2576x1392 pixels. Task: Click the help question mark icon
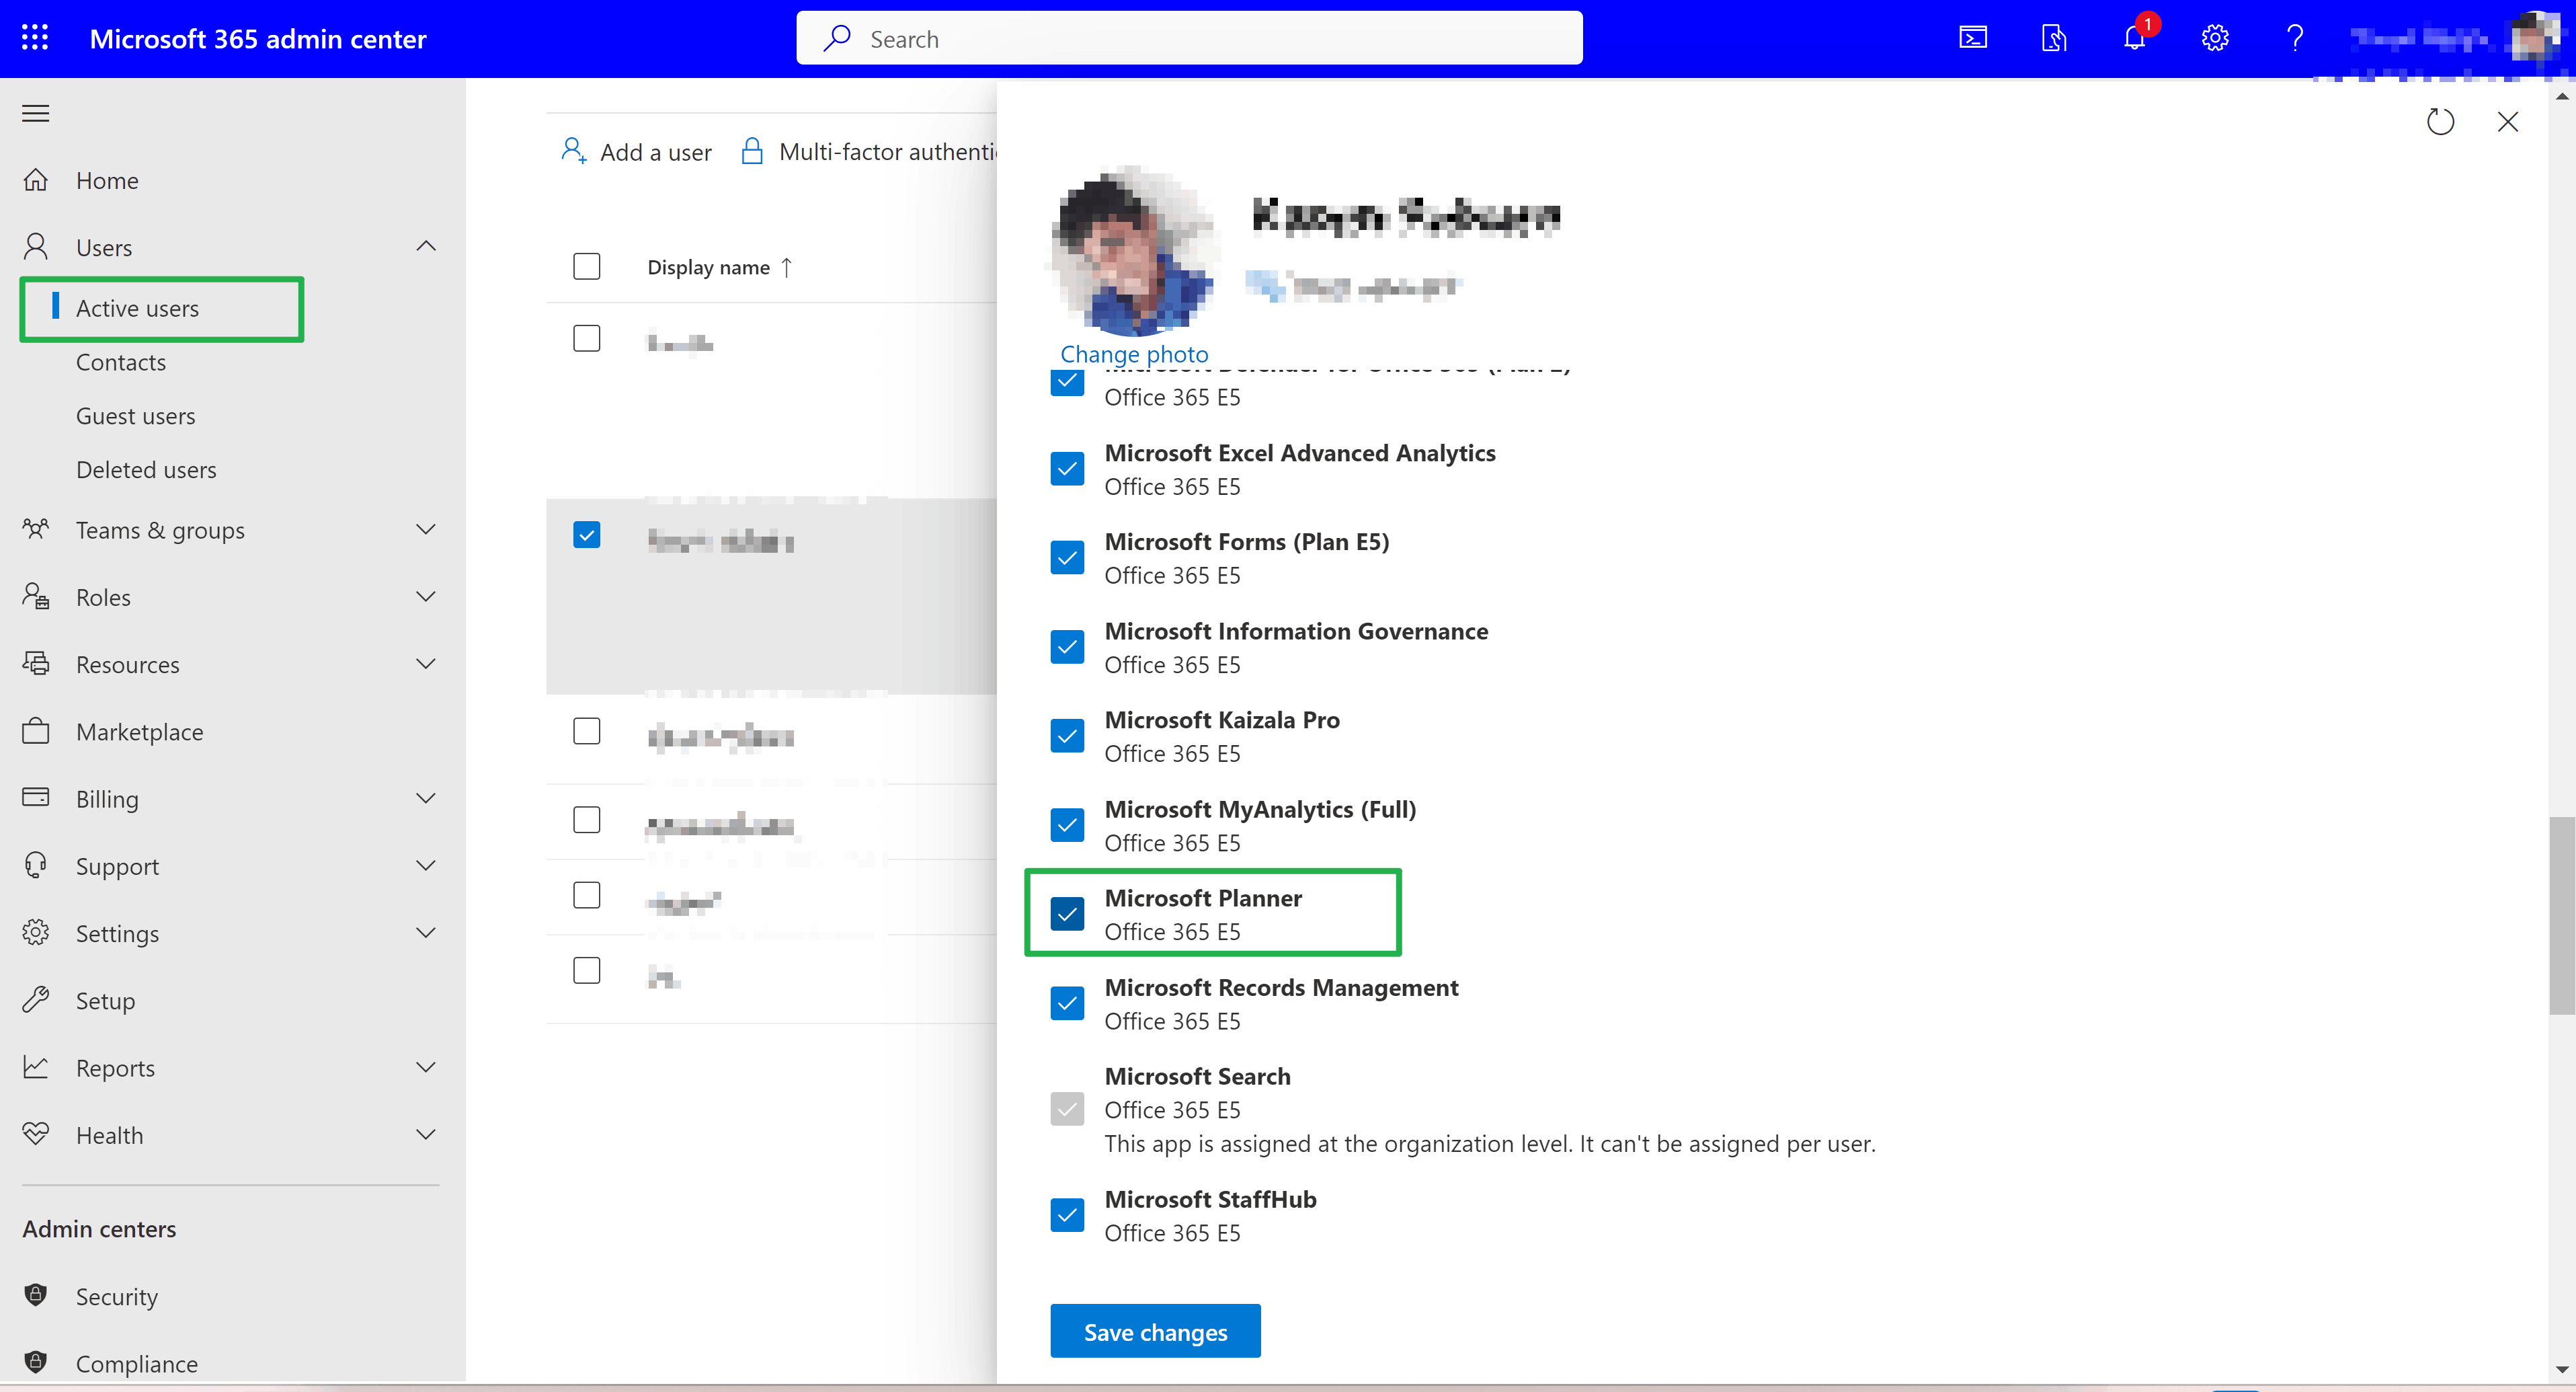point(2295,38)
